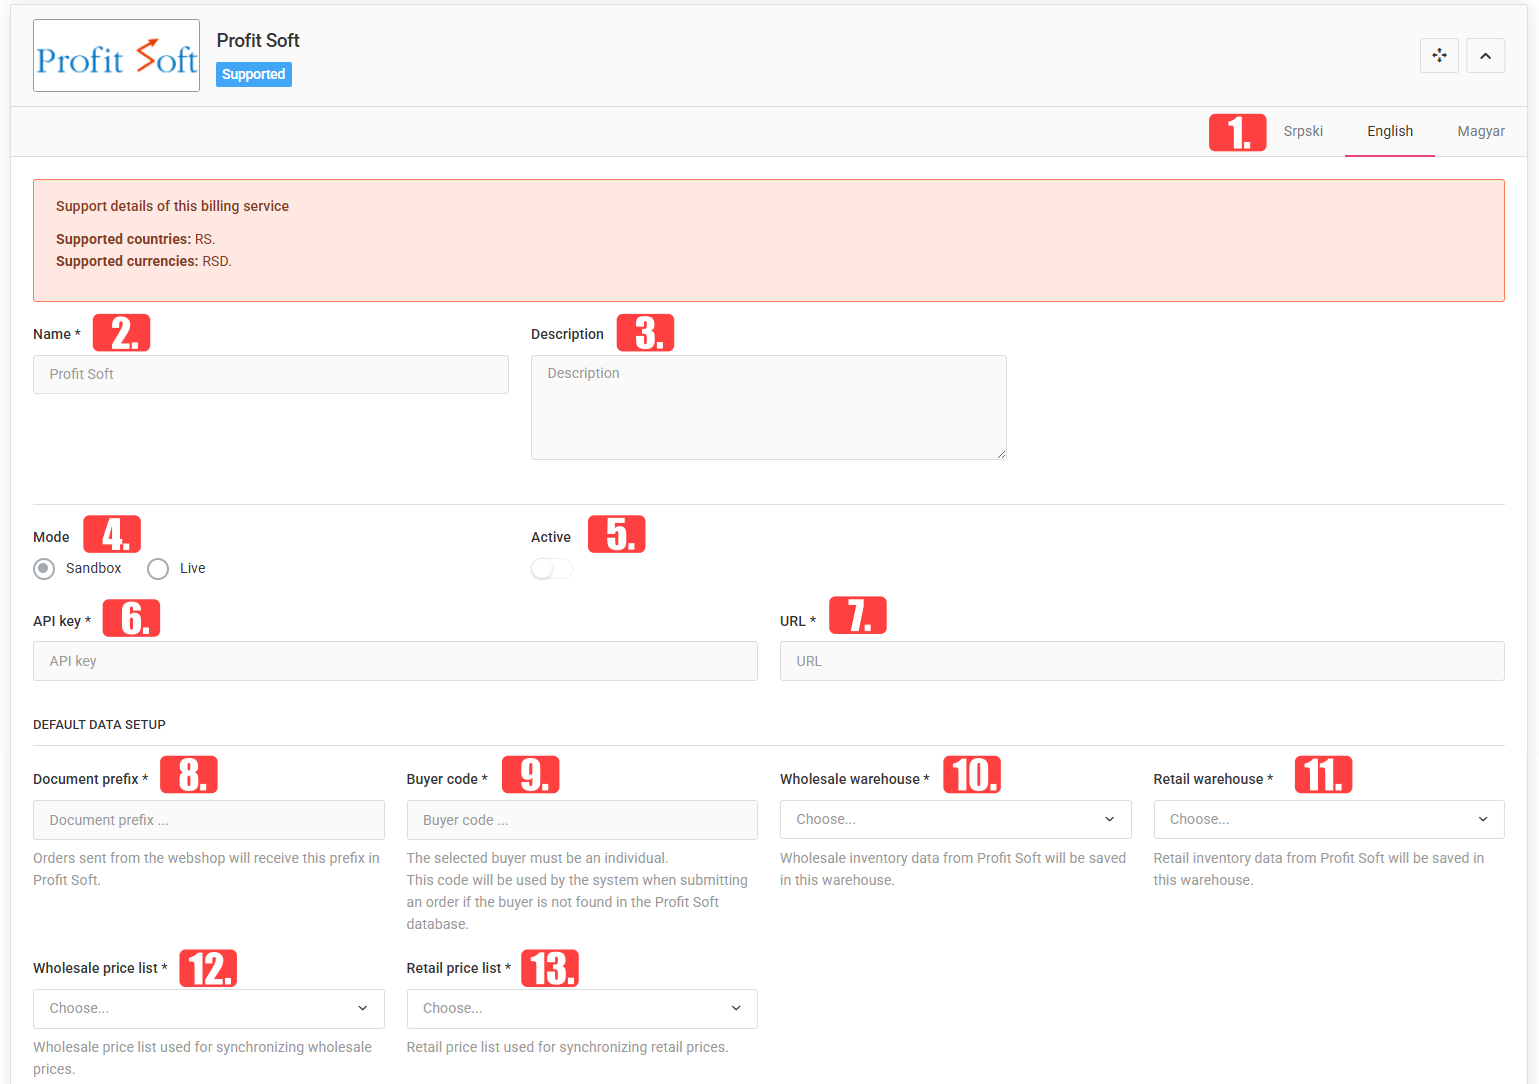The image size is (1539, 1084).
Task: Click the 'Supported currencies: RSD.' text
Action: pyautogui.click(x=144, y=261)
